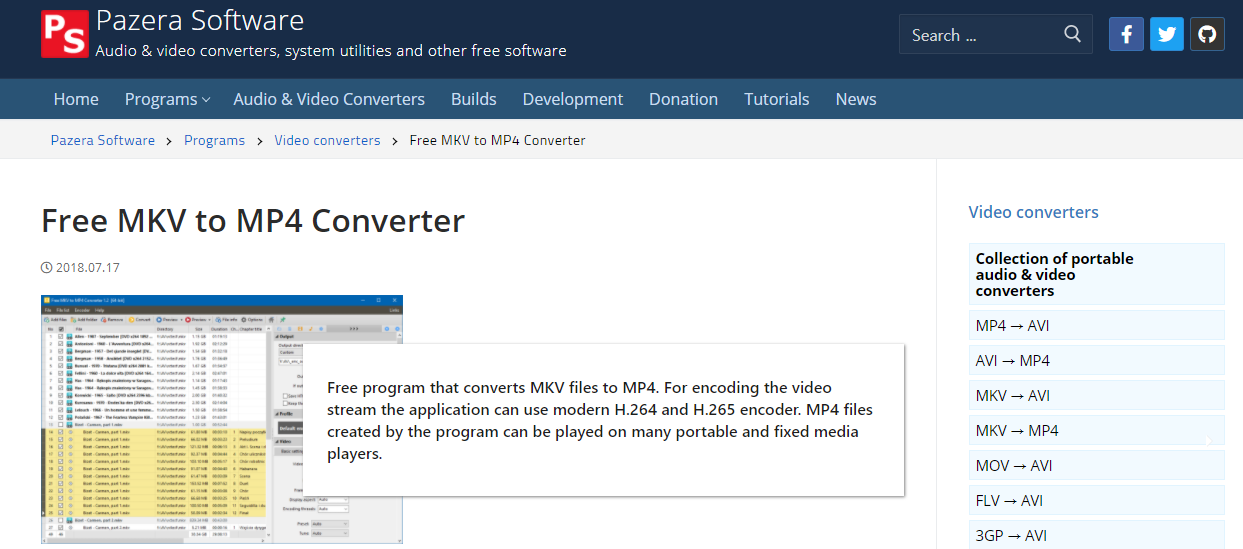Click Free MKV to MP4 Converter breadcrumb text

(498, 140)
